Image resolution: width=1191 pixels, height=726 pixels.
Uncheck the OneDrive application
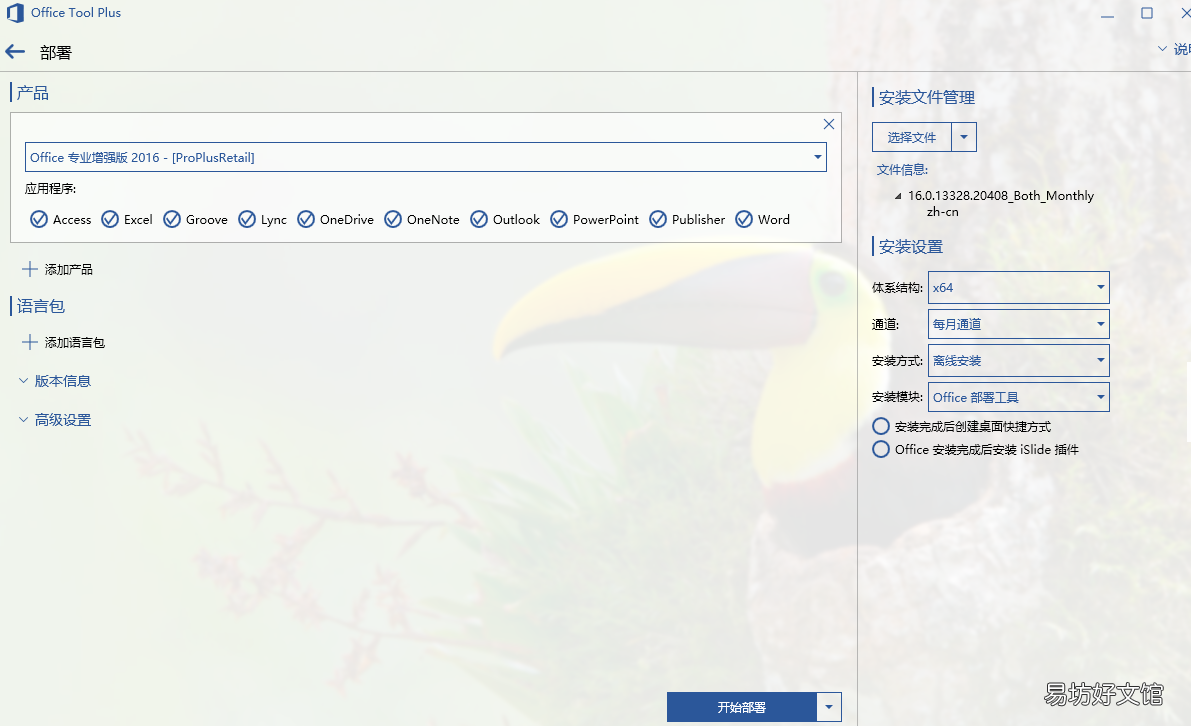(306, 219)
